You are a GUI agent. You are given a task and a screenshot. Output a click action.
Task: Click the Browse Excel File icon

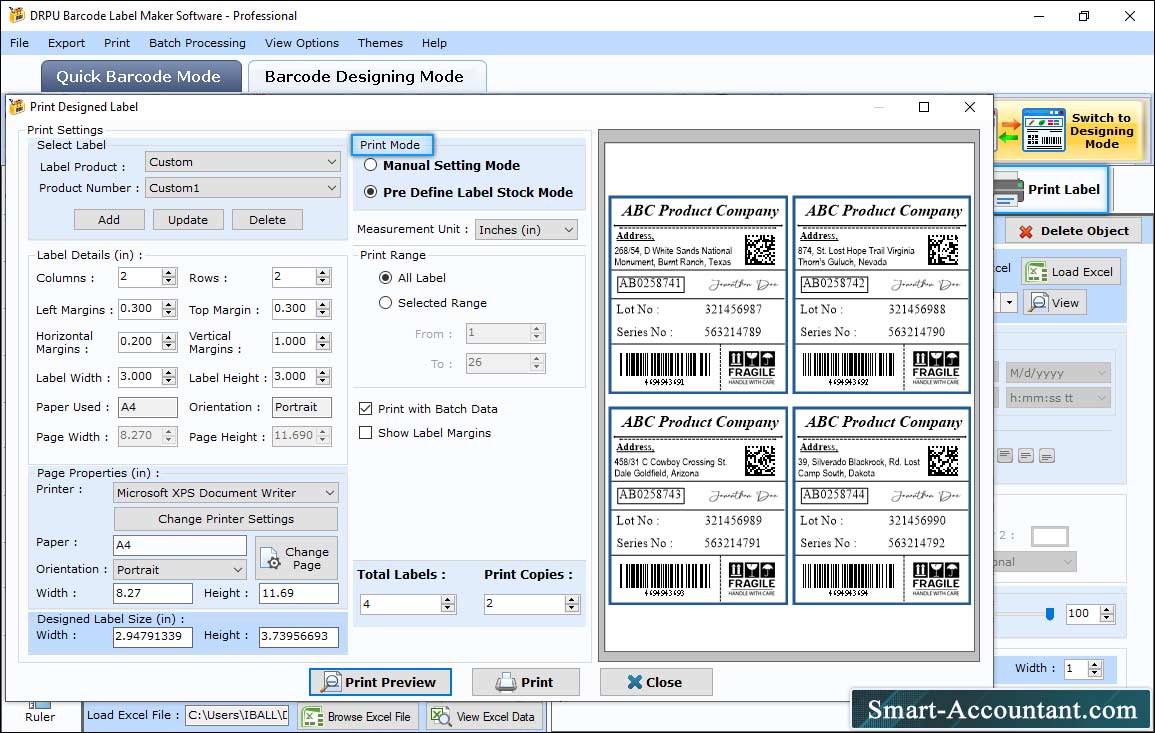coord(313,717)
